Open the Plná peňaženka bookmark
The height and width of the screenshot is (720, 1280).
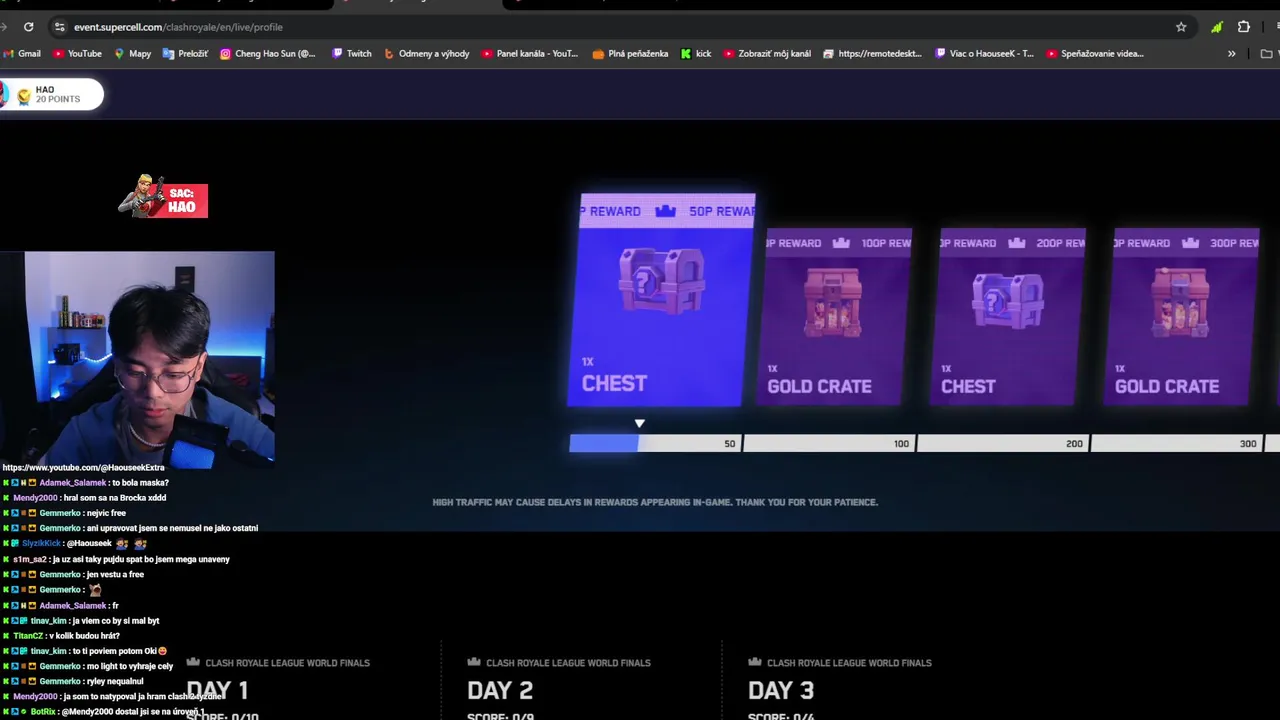point(631,54)
